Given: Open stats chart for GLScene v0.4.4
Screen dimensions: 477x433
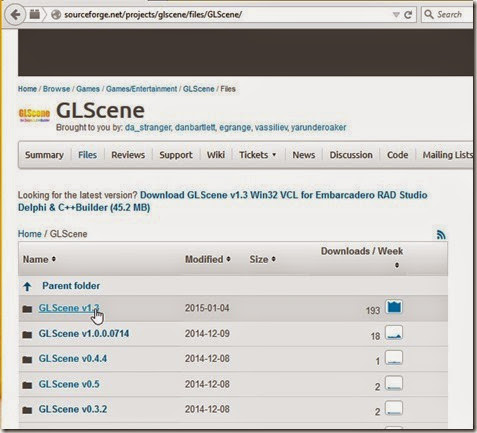Looking at the screenshot, I should [394, 358].
